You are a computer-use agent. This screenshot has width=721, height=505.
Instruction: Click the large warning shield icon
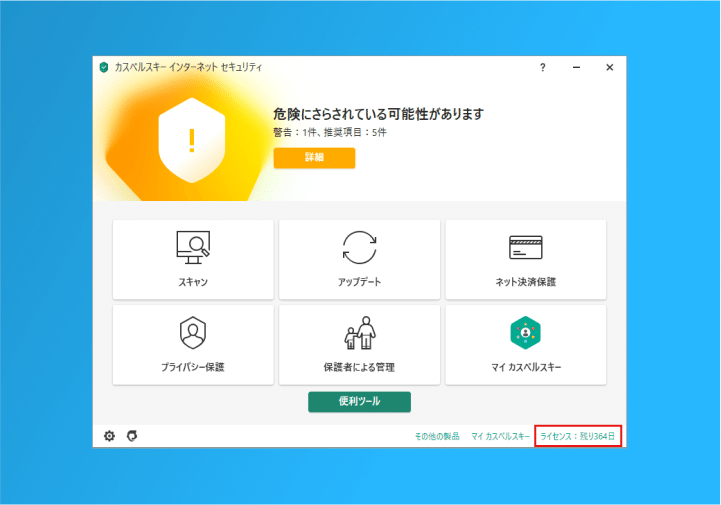tap(191, 138)
